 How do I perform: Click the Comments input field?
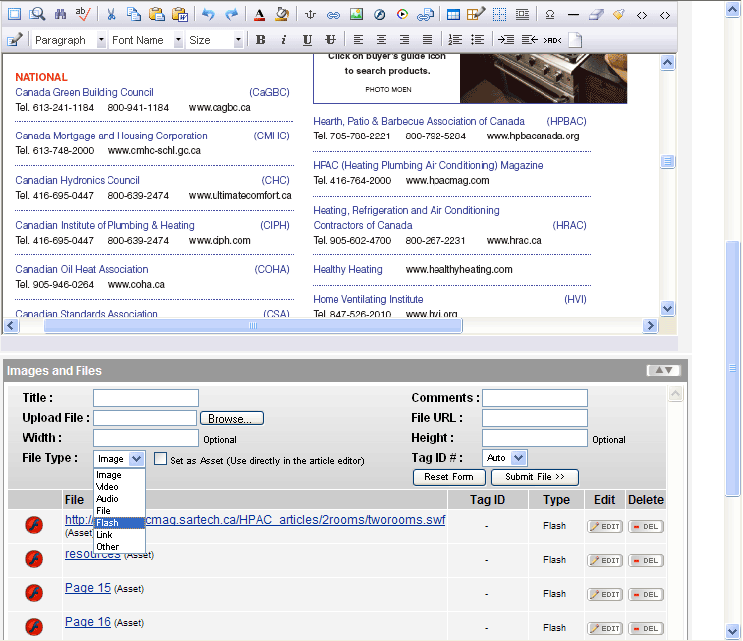pos(535,398)
